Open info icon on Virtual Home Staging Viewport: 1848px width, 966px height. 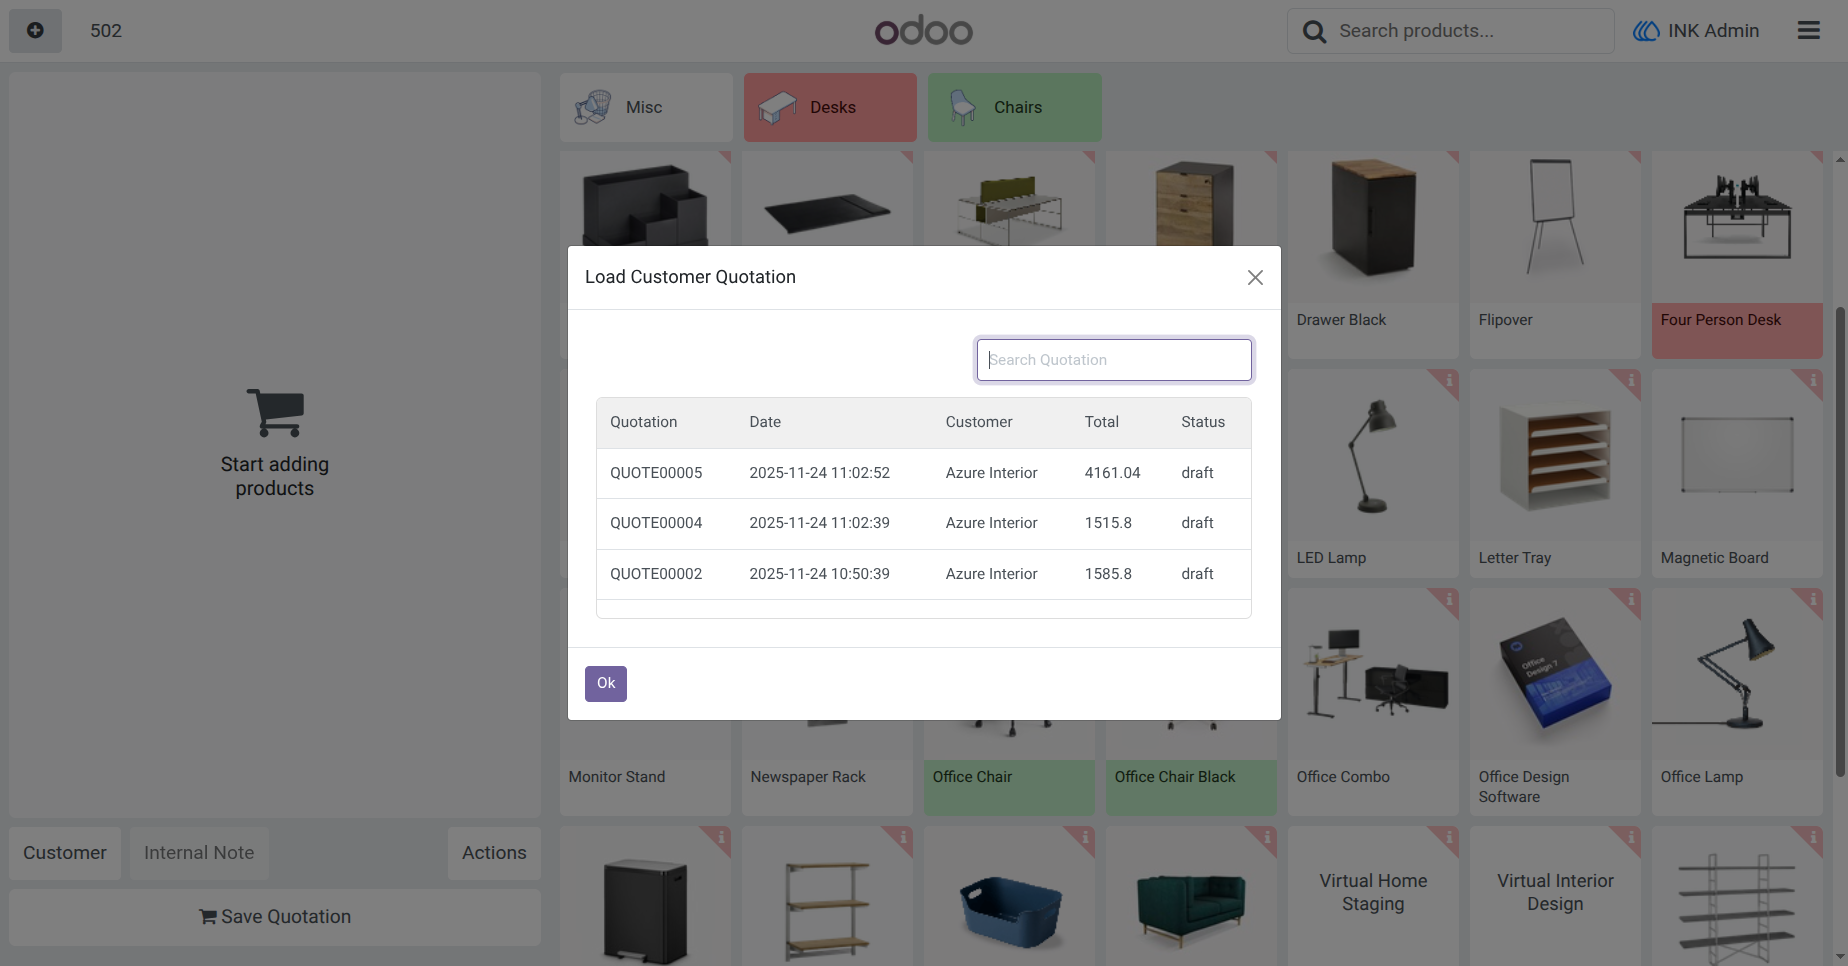pos(1449,836)
